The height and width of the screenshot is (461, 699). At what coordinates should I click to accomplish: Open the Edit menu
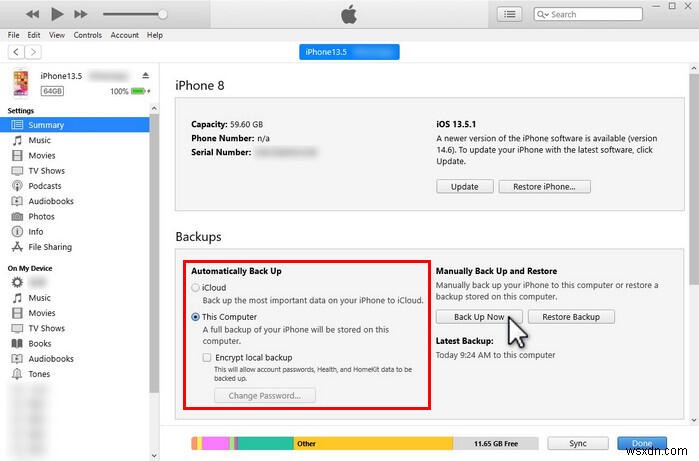click(x=33, y=35)
